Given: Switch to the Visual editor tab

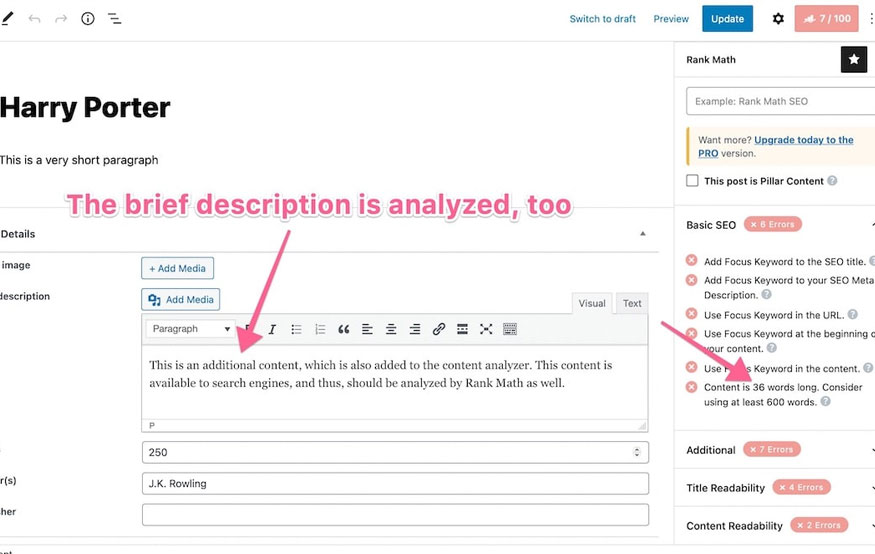Looking at the screenshot, I should [x=592, y=303].
